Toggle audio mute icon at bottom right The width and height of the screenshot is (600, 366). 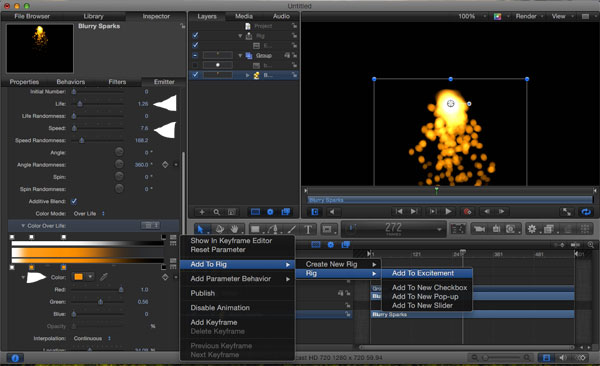pyautogui.click(x=563, y=358)
